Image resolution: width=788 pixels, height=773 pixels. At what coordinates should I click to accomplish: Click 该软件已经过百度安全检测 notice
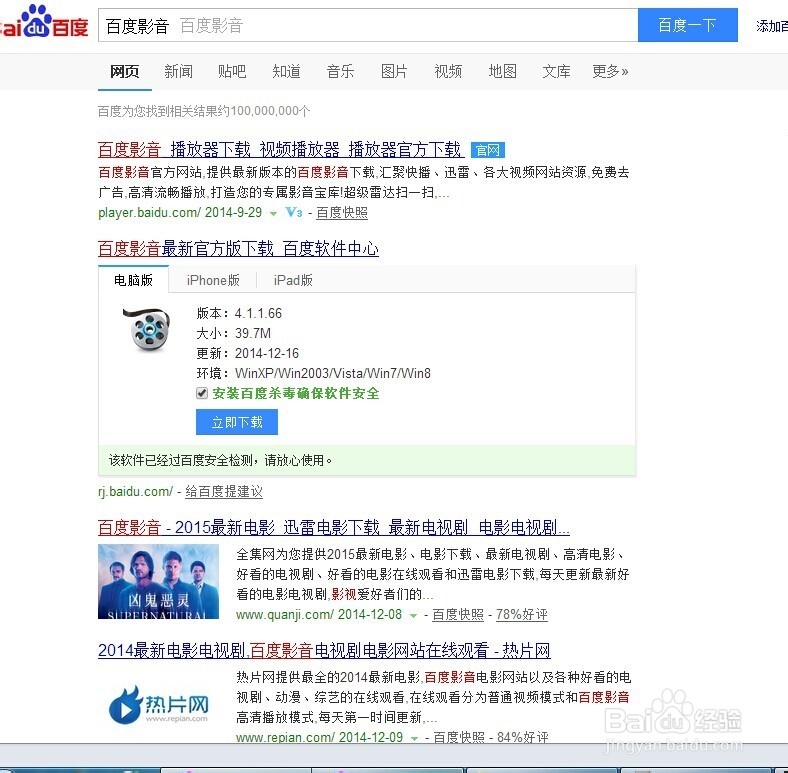[x=221, y=460]
